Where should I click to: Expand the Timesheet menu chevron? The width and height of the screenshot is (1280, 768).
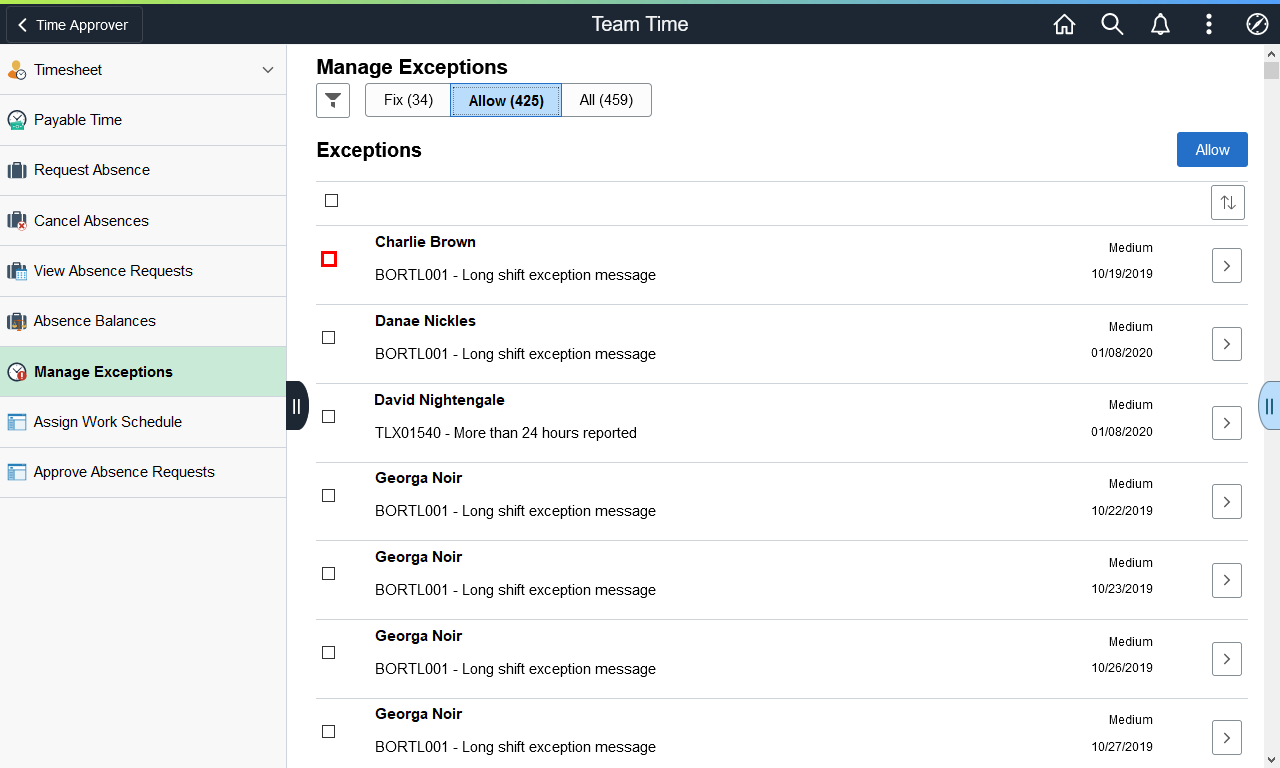click(x=267, y=70)
